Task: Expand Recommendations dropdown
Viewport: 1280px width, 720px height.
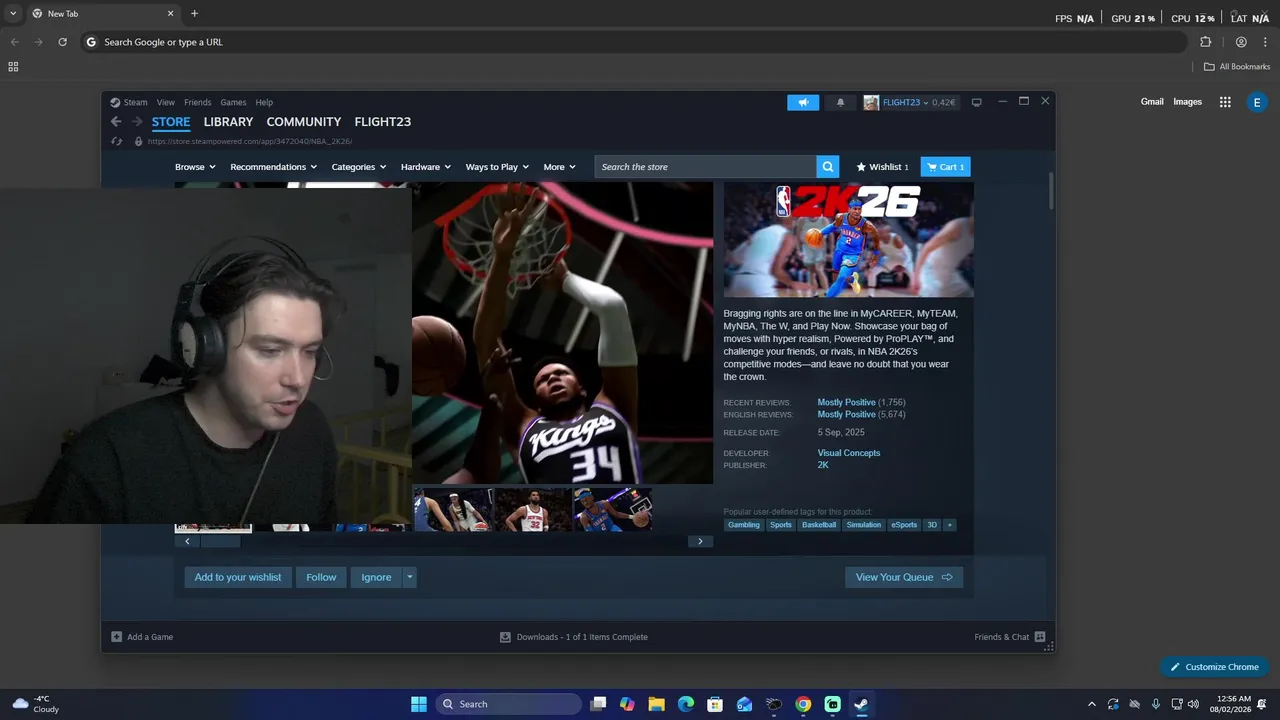Action: point(273,167)
